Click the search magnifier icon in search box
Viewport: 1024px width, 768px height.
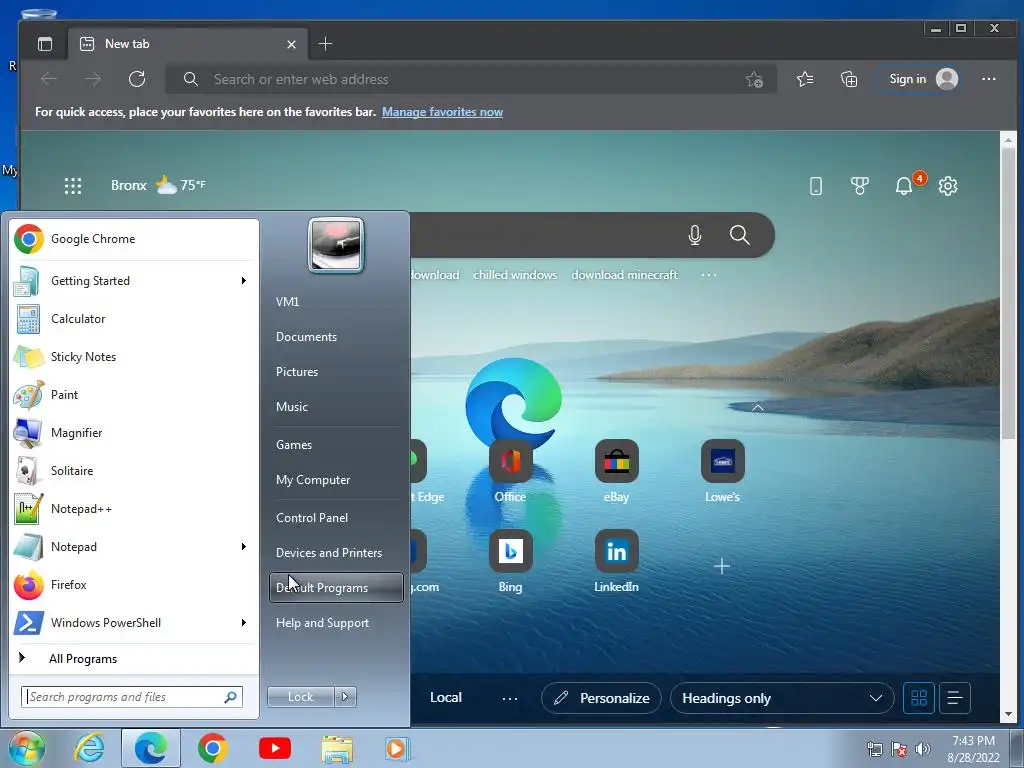(x=739, y=234)
